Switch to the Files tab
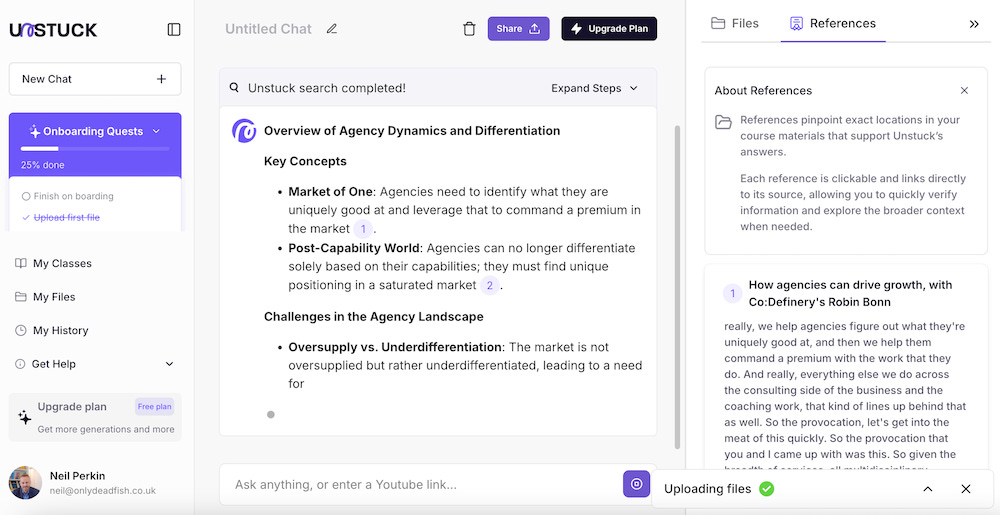The height and width of the screenshot is (515, 1000). 735,24
